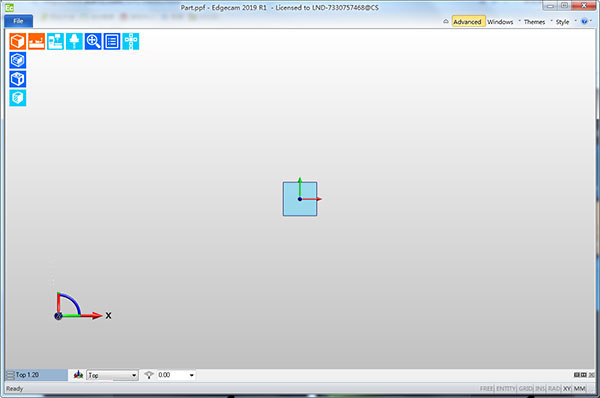This screenshot has height=398, width=600.
Task: Click the magnifier zoom icon
Action: (93, 41)
